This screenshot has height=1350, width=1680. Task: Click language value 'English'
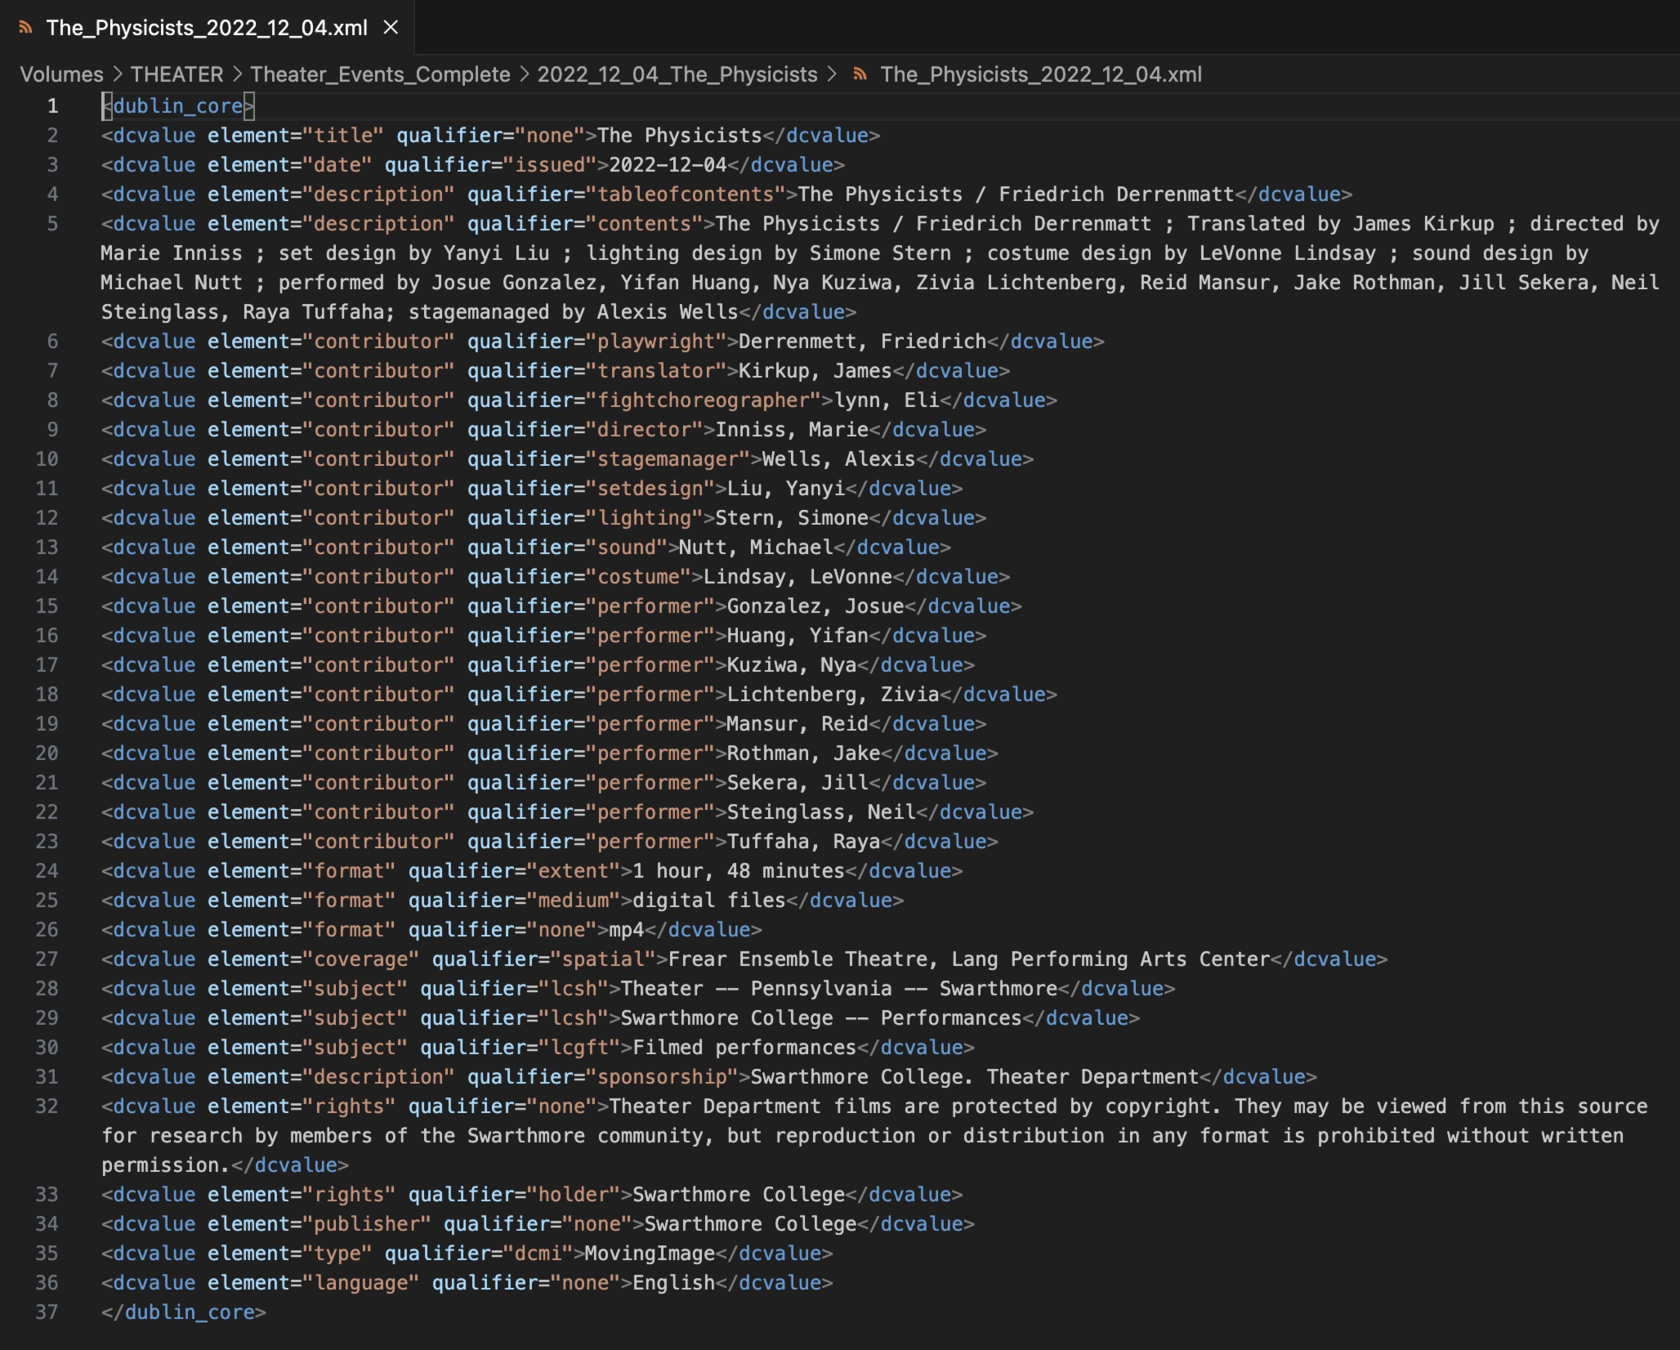tap(674, 1283)
